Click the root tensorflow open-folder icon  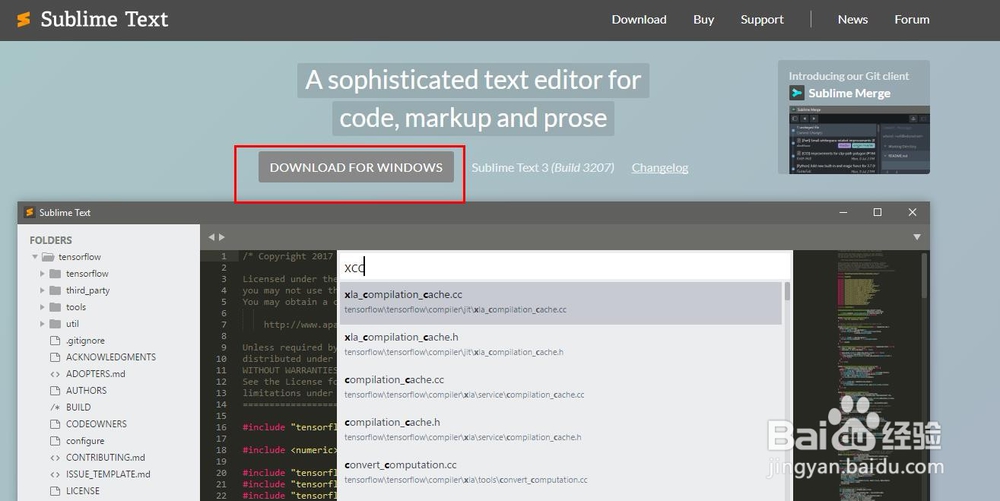(x=48, y=257)
